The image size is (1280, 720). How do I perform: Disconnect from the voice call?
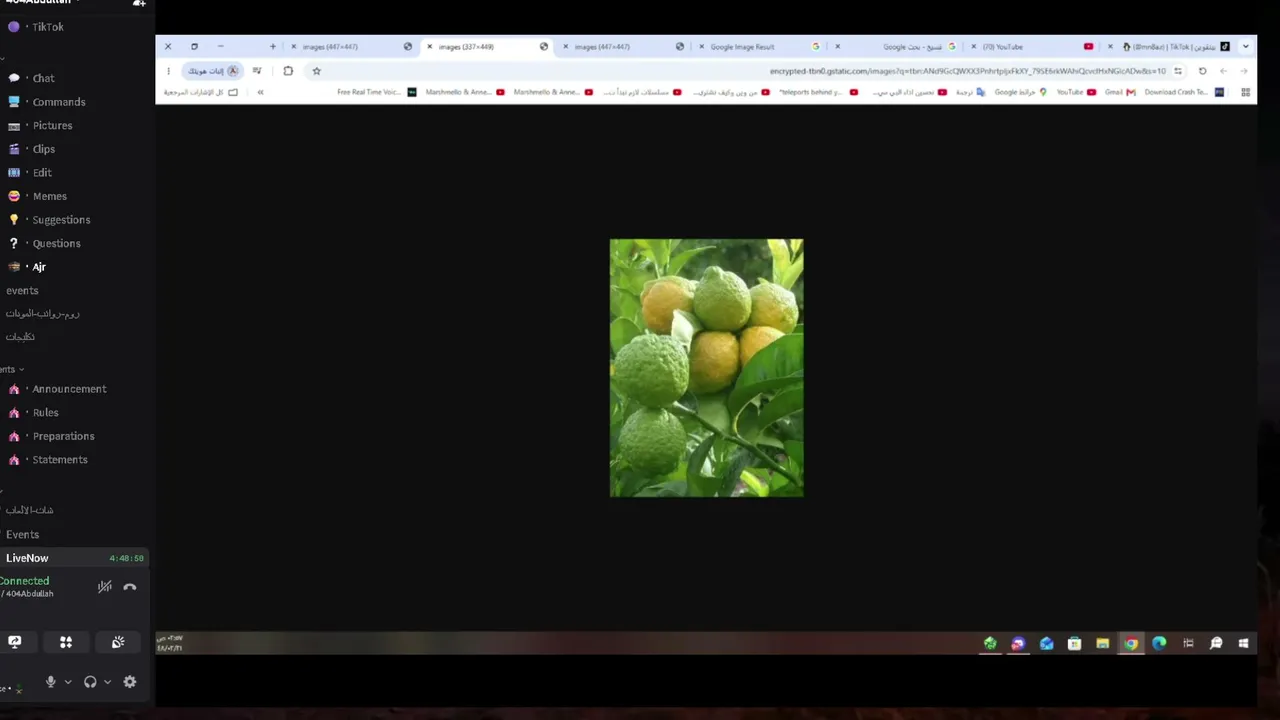(x=130, y=587)
